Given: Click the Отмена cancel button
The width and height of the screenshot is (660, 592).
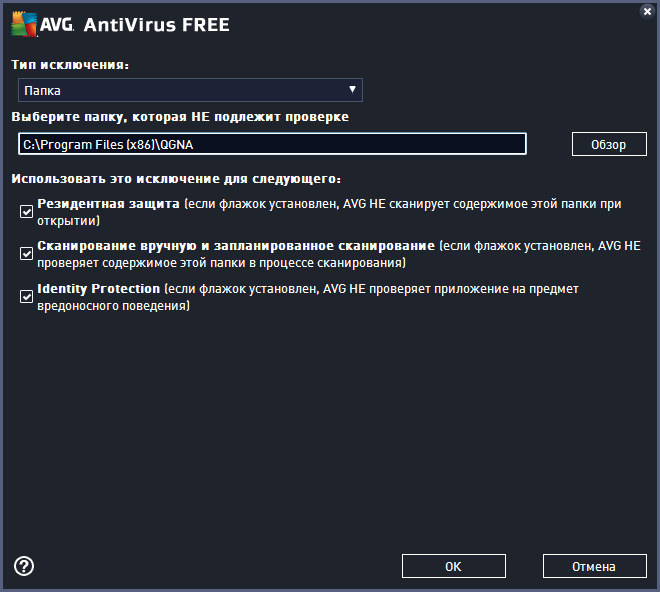Looking at the screenshot, I should [595, 566].
